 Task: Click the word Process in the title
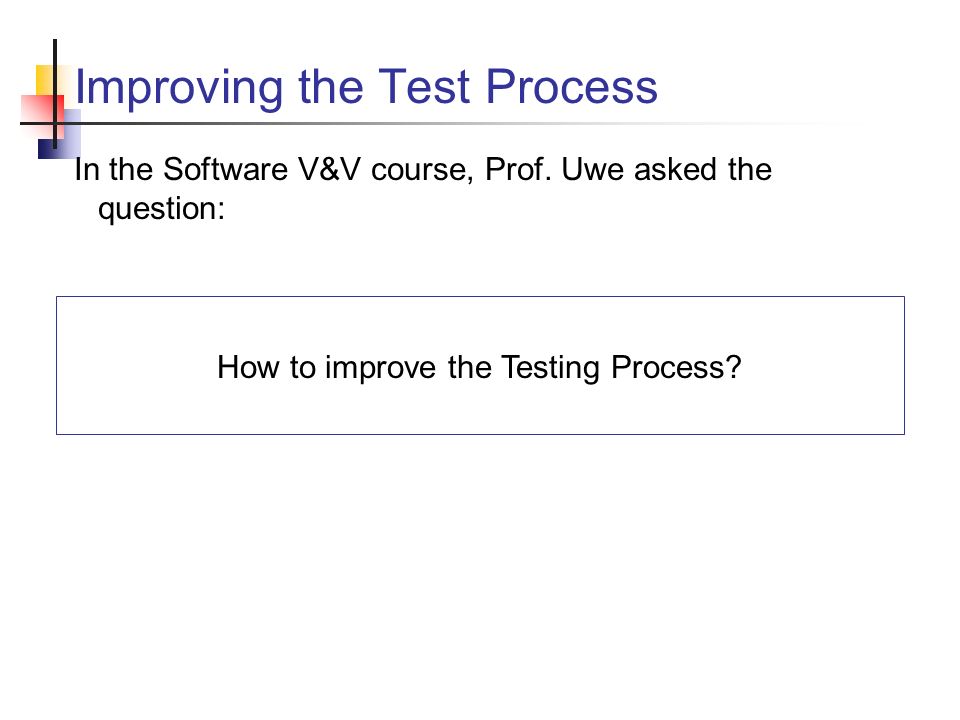click(572, 86)
